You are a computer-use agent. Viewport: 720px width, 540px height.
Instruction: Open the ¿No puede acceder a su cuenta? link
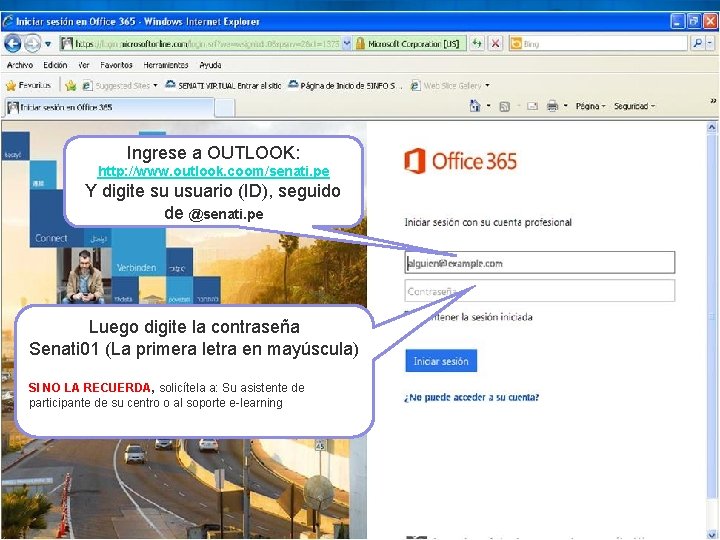coord(471,397)
